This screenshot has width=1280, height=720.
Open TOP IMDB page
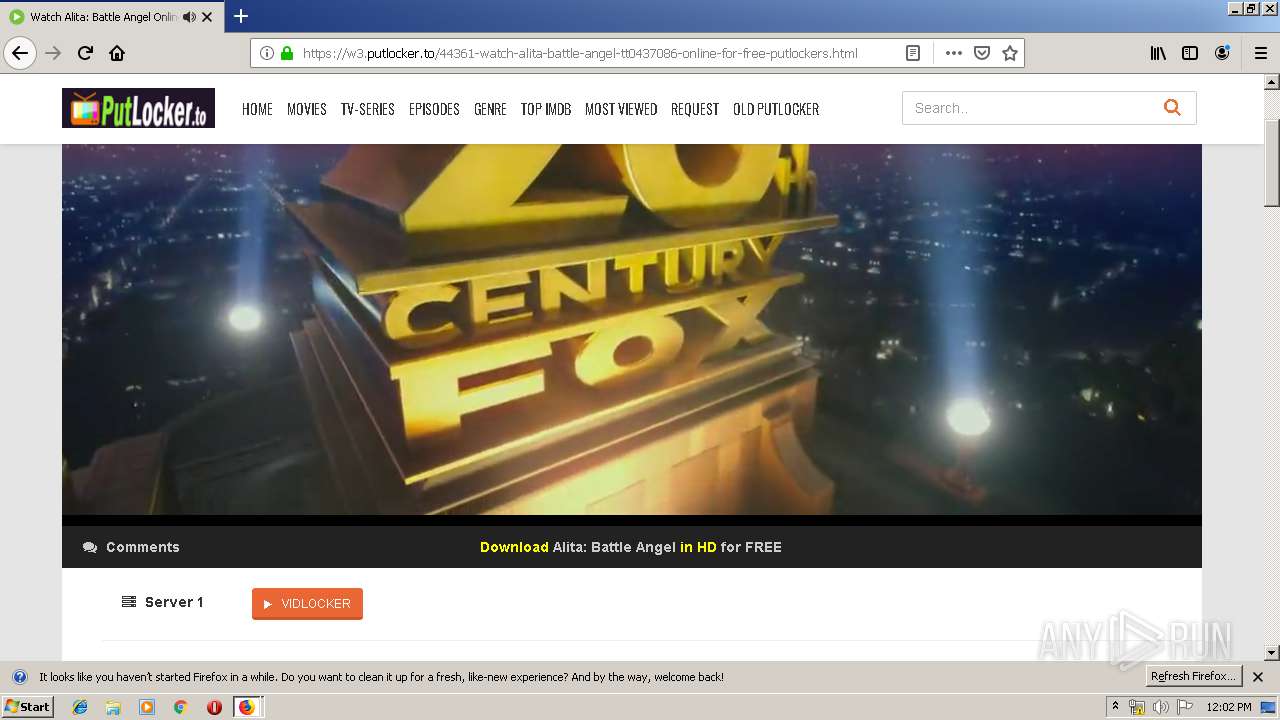click(546, 109)
